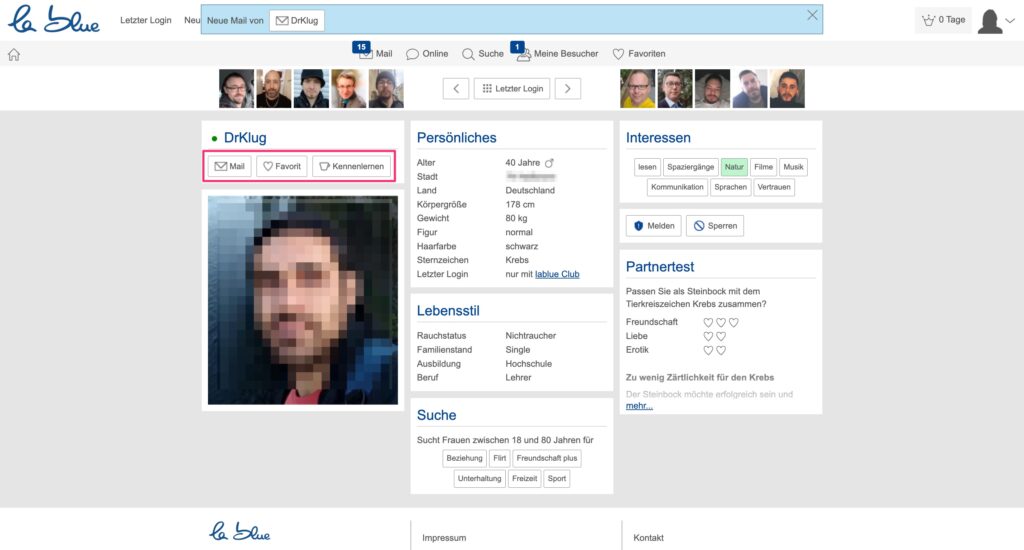The height and width of the screenshot is (550, 1024).
Task: Select the Freundschaft plus tag
Action: click(547, 459)
